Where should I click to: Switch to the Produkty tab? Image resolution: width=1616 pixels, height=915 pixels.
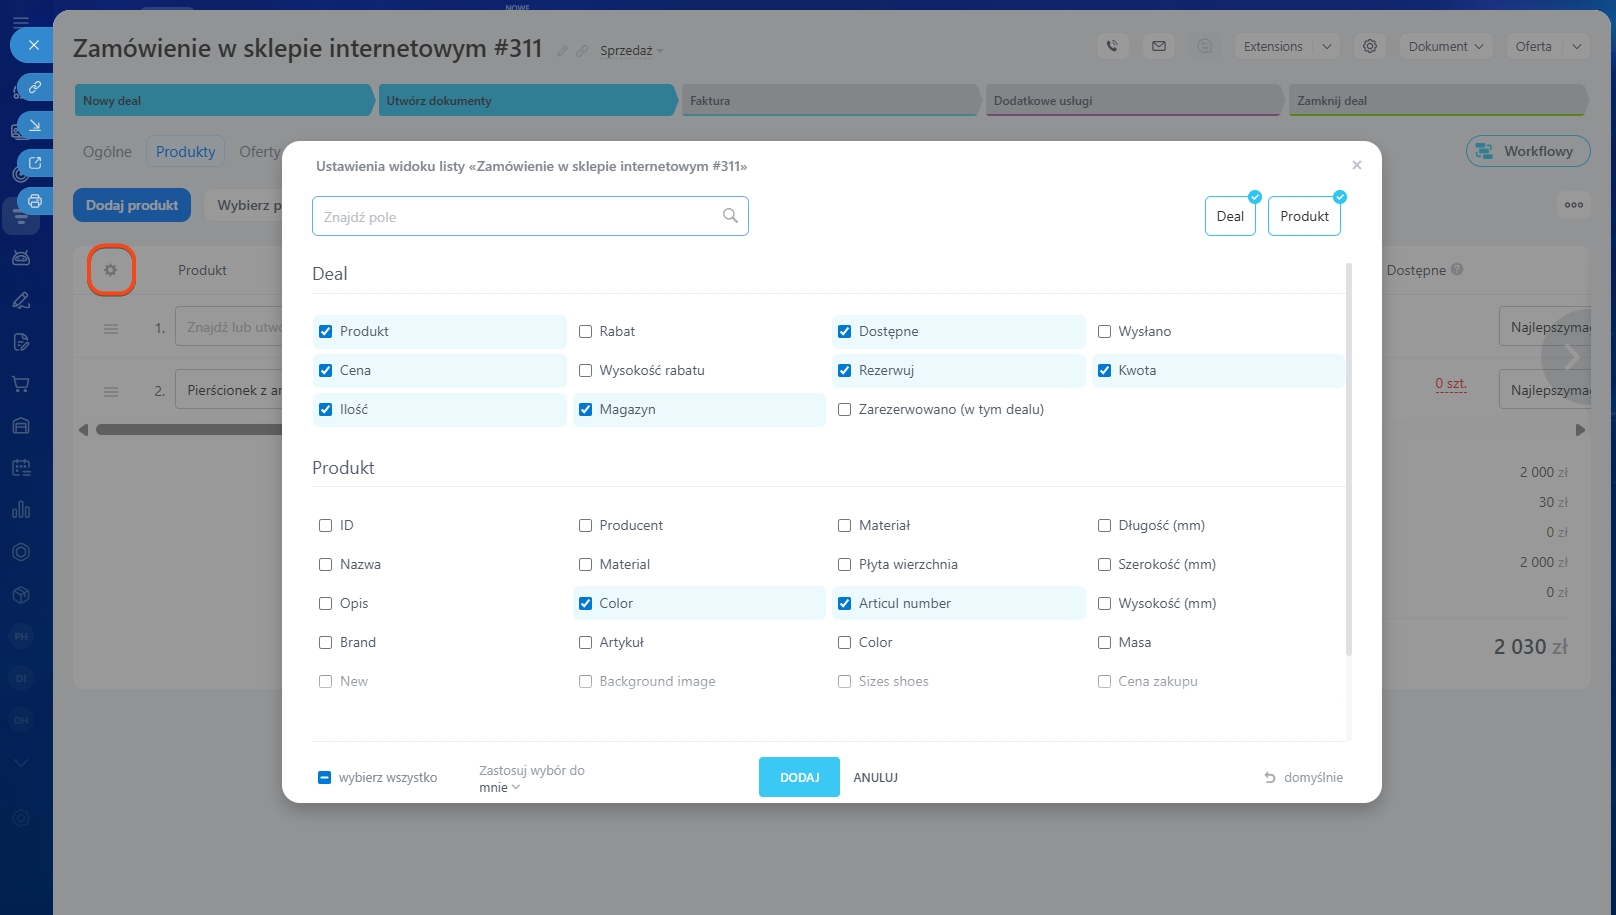185,152
